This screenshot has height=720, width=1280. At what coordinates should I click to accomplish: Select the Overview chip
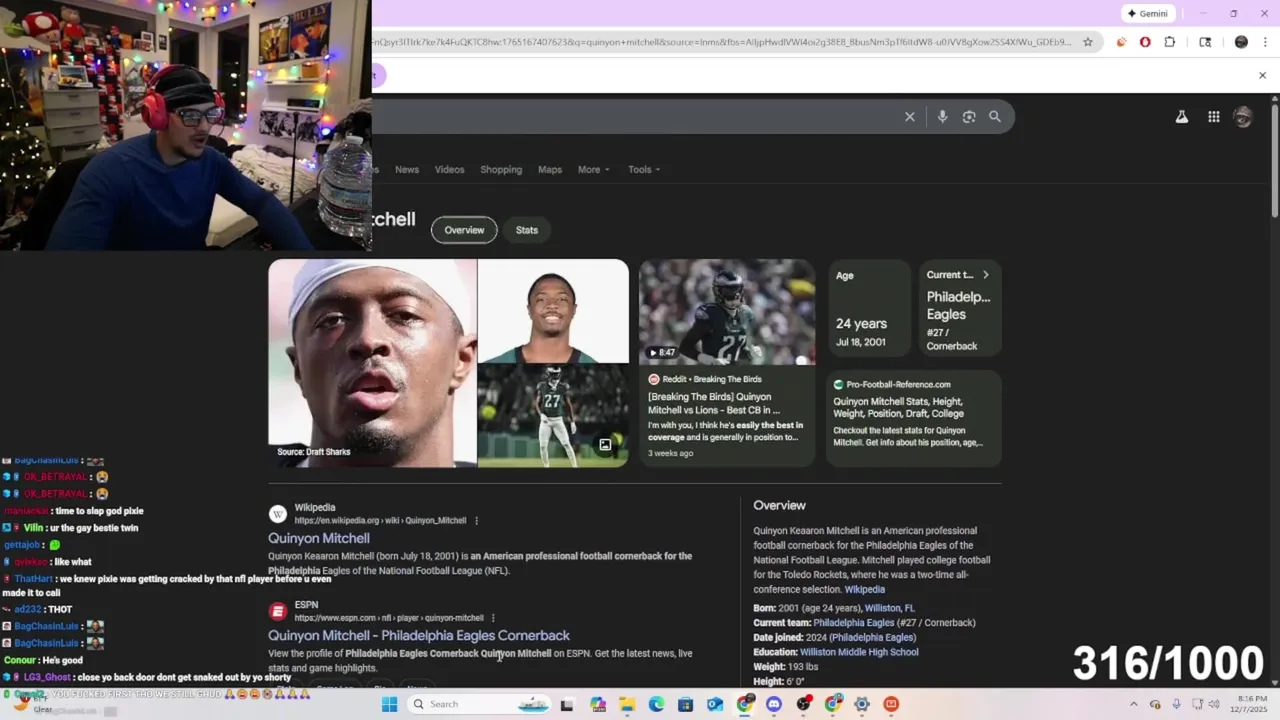[x=464, y=230]
